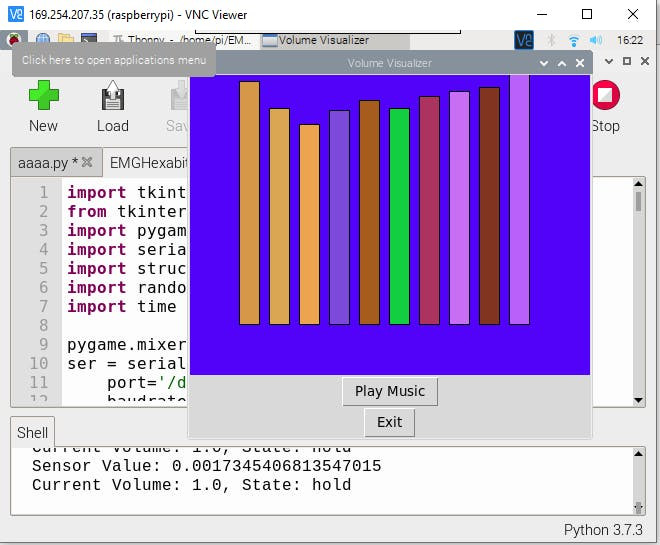
Task: Launch the web browser globe icon
Action: [x=43, y=40]
